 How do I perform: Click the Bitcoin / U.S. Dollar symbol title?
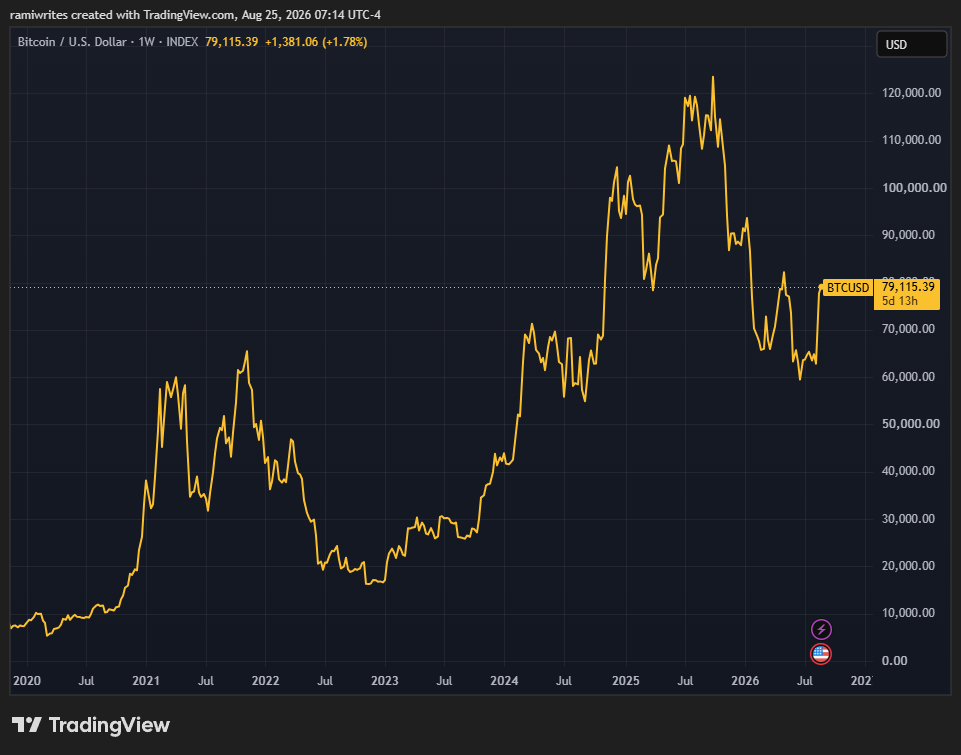(x=72, y=42)
